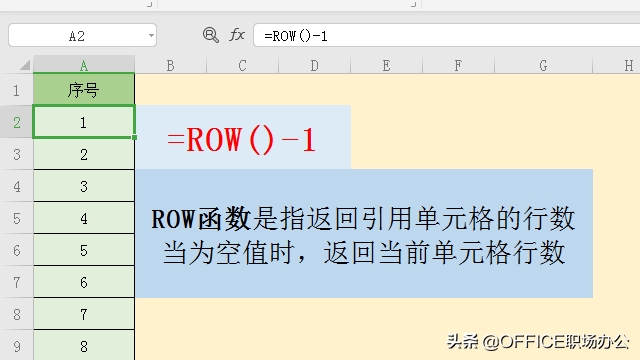Select row 2 header
The width and height of the screenshot is (640, 360).
coord(16,122)
